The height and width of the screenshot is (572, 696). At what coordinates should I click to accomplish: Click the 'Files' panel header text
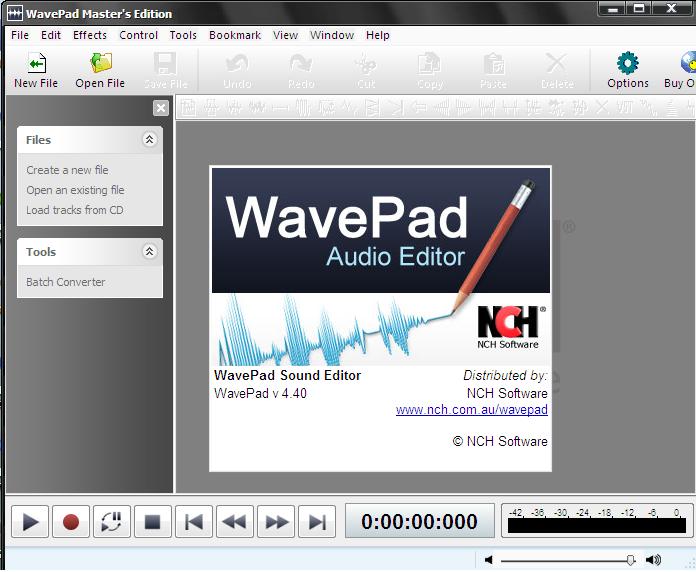pyautogui.click(x=38, y=140)
